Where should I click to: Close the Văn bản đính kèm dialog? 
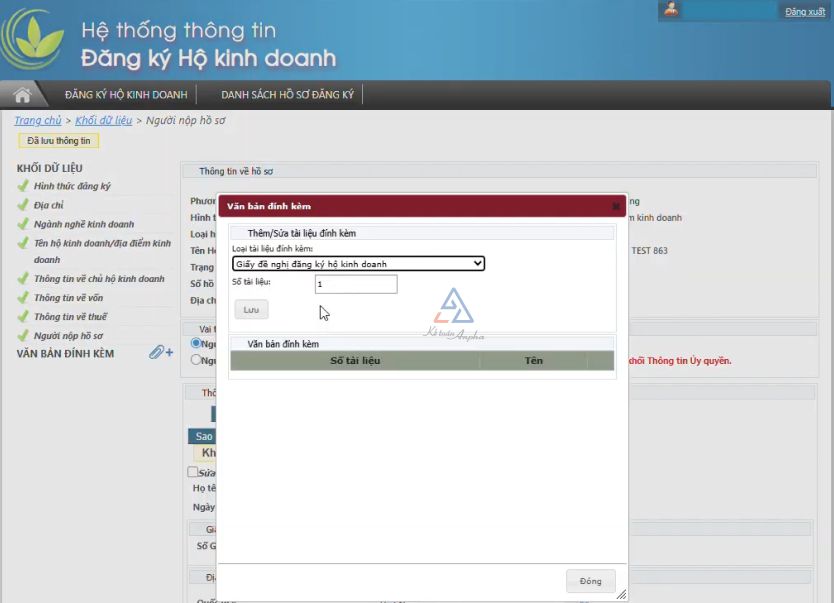point(616,206)
